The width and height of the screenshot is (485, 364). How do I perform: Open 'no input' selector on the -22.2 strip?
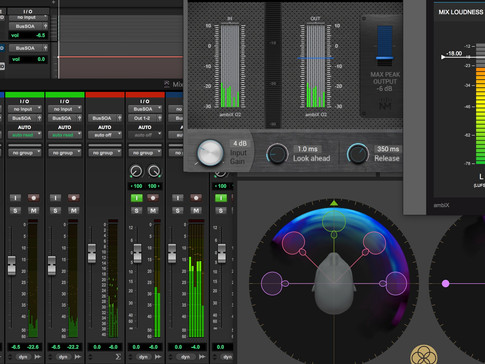[65, 109]
